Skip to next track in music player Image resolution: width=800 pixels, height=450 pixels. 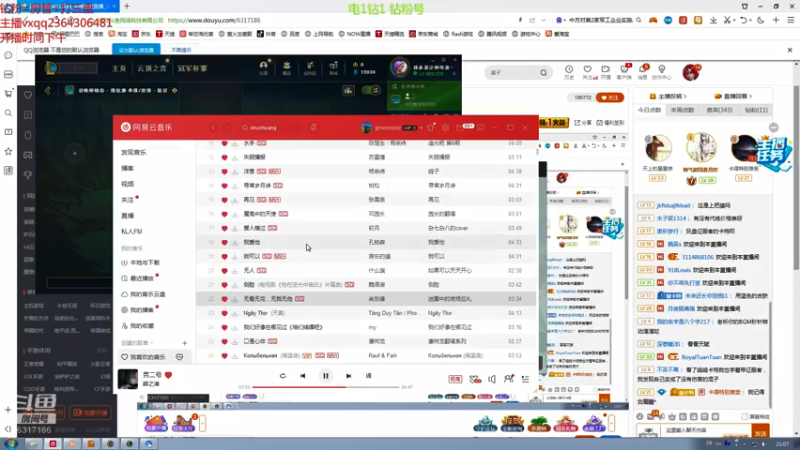[x=348, y=376]
